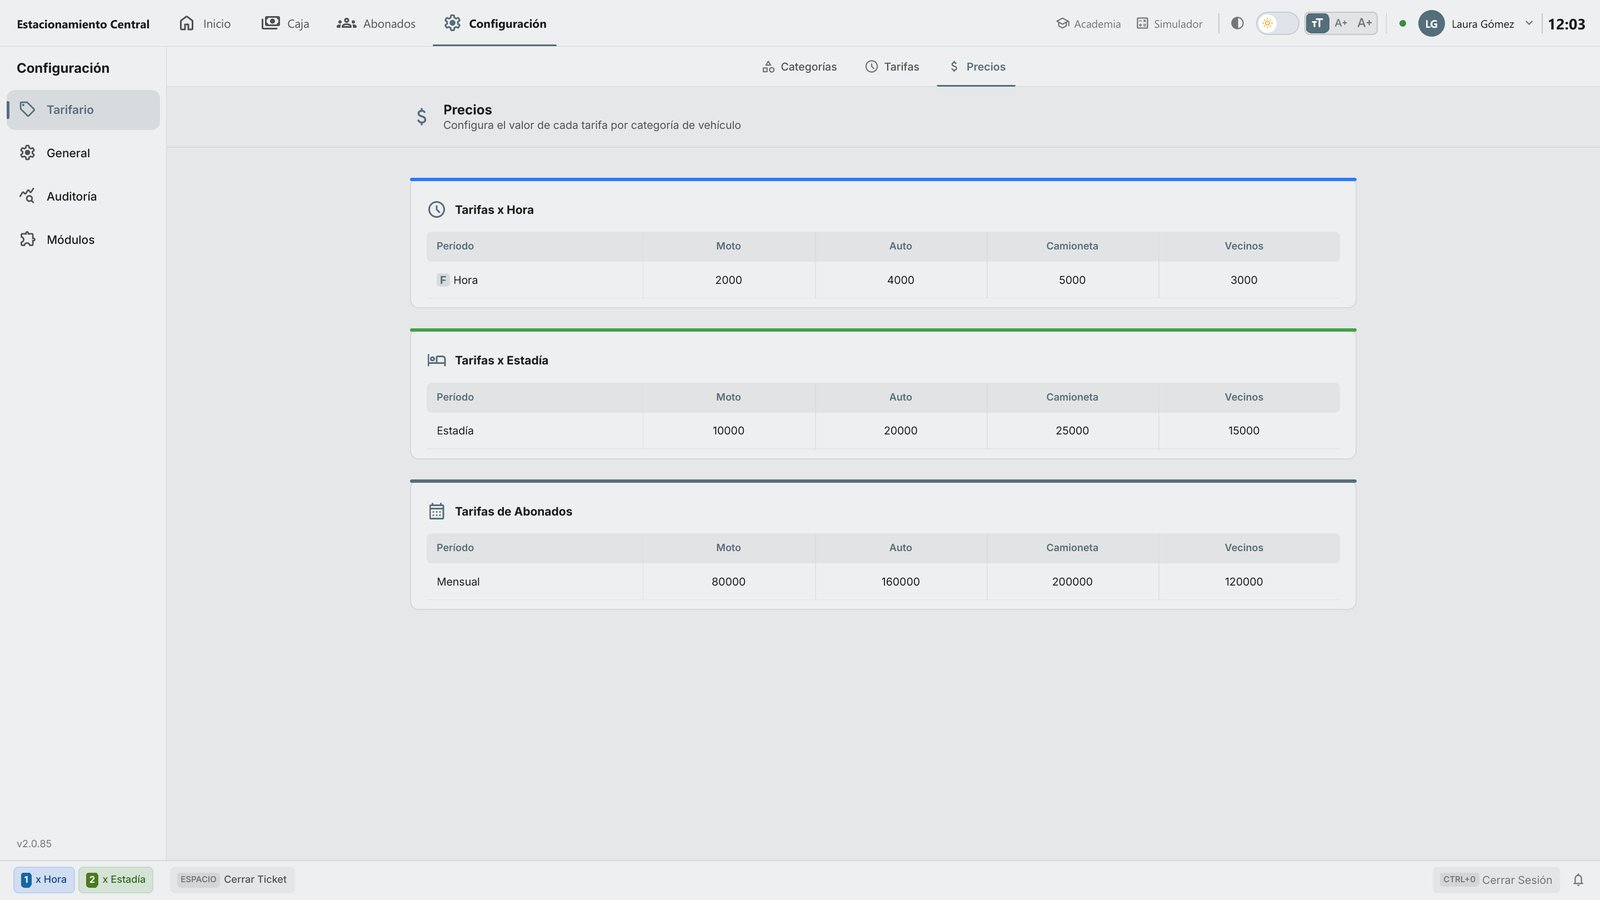Edit the Estadía Vecinos price 15000

1244,431
